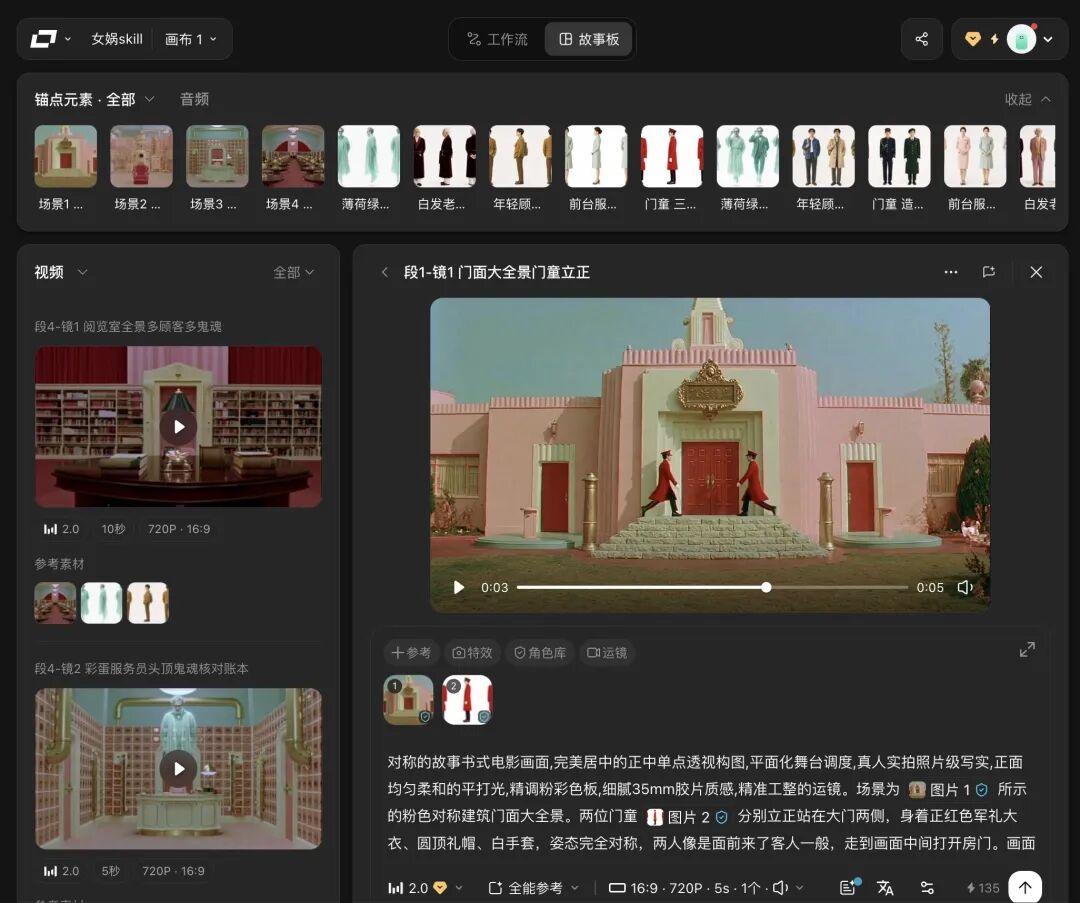
Task: Click the 图片 2 tag in prompt text
Action: 687,817
